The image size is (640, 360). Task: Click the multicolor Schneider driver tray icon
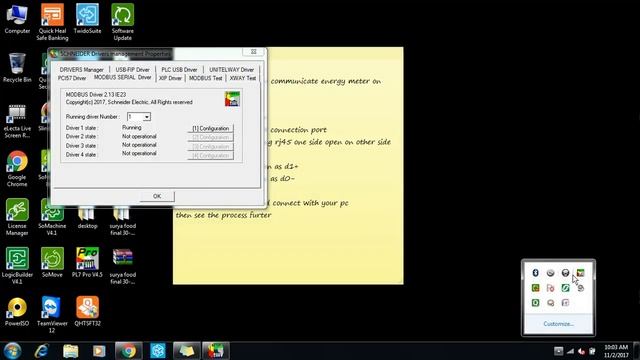click(580, 273)
